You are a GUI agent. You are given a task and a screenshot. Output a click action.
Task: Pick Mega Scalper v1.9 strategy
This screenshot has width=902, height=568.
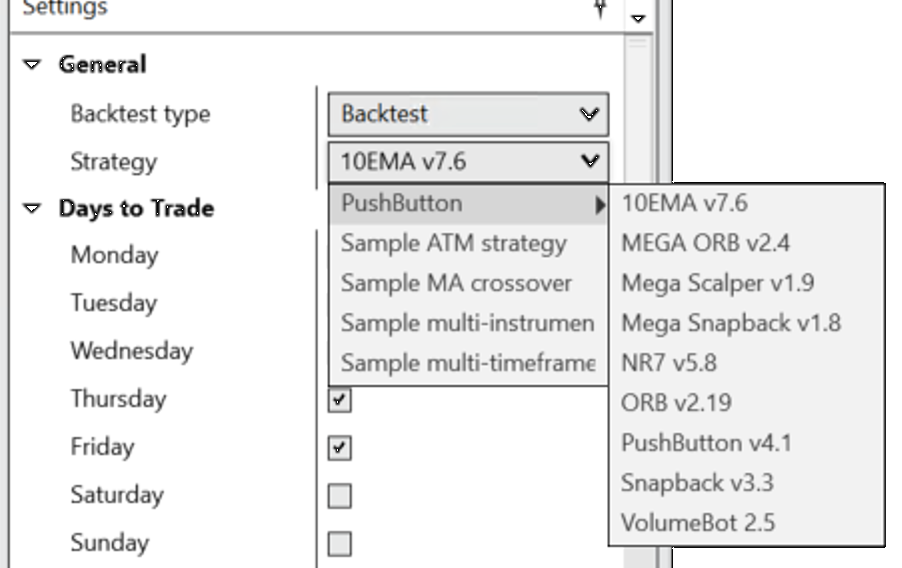(717, 283)
